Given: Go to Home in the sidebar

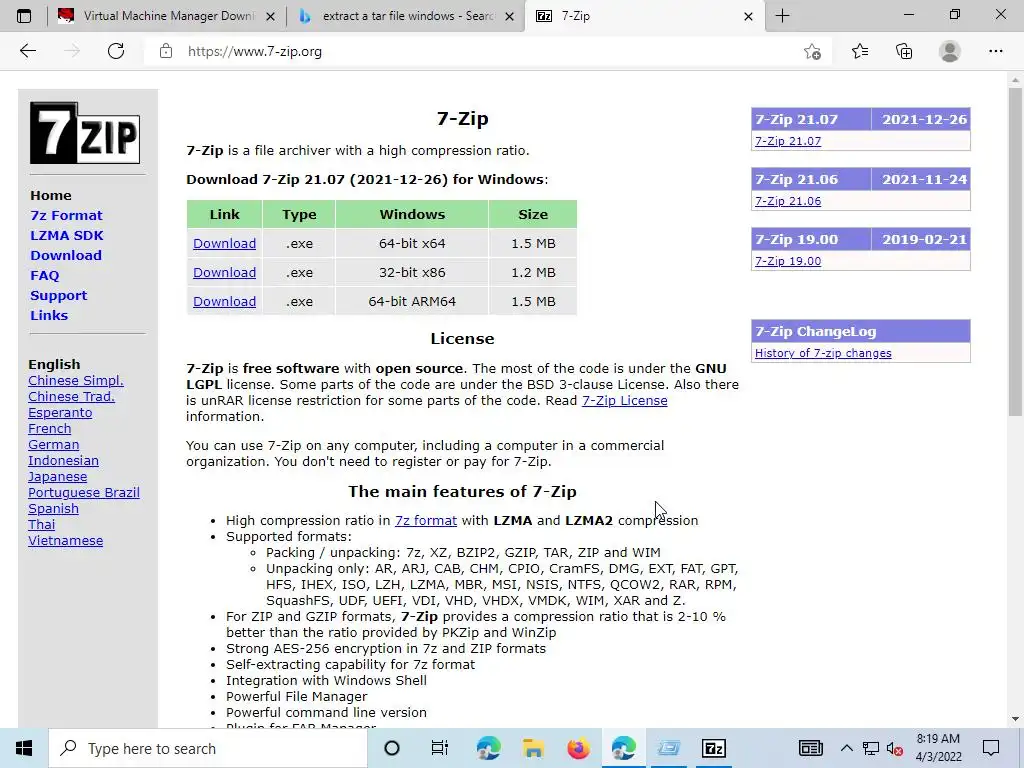Looking at the screenshot, I should click(x=51, y=195).
